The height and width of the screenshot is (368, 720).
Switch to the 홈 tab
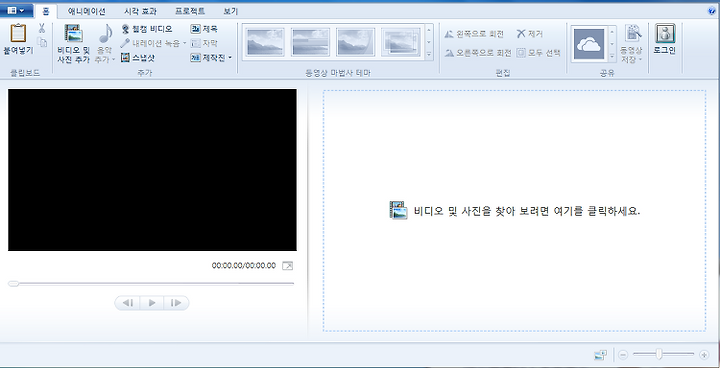click(45, 11)
